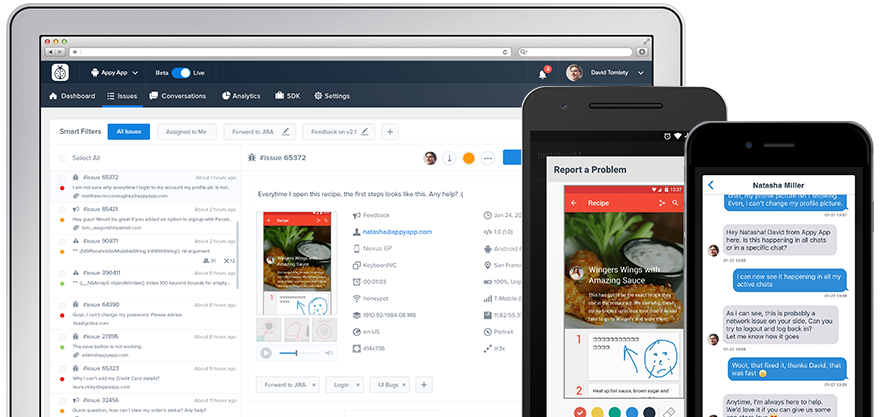Select the All Issues filter button
The height and width of the screenshot is (417, 880).
[x=130, y=131]
